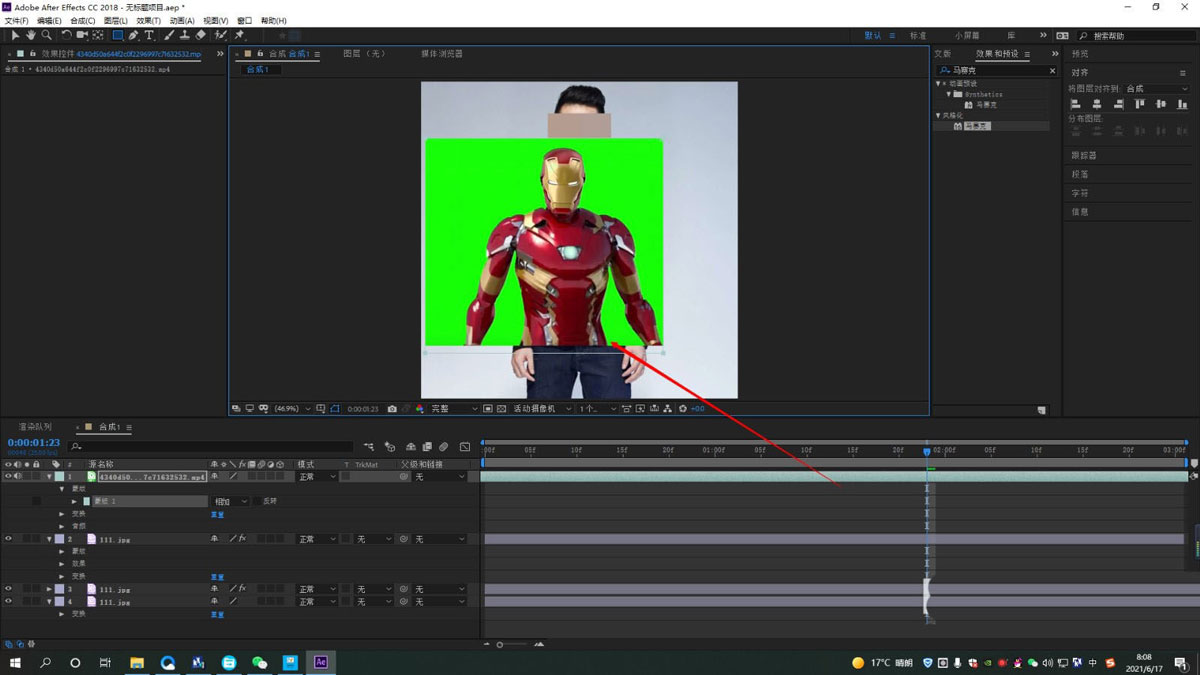Select the Zoom magnifier tool
1200x675 pixels.
coord(46,35)
